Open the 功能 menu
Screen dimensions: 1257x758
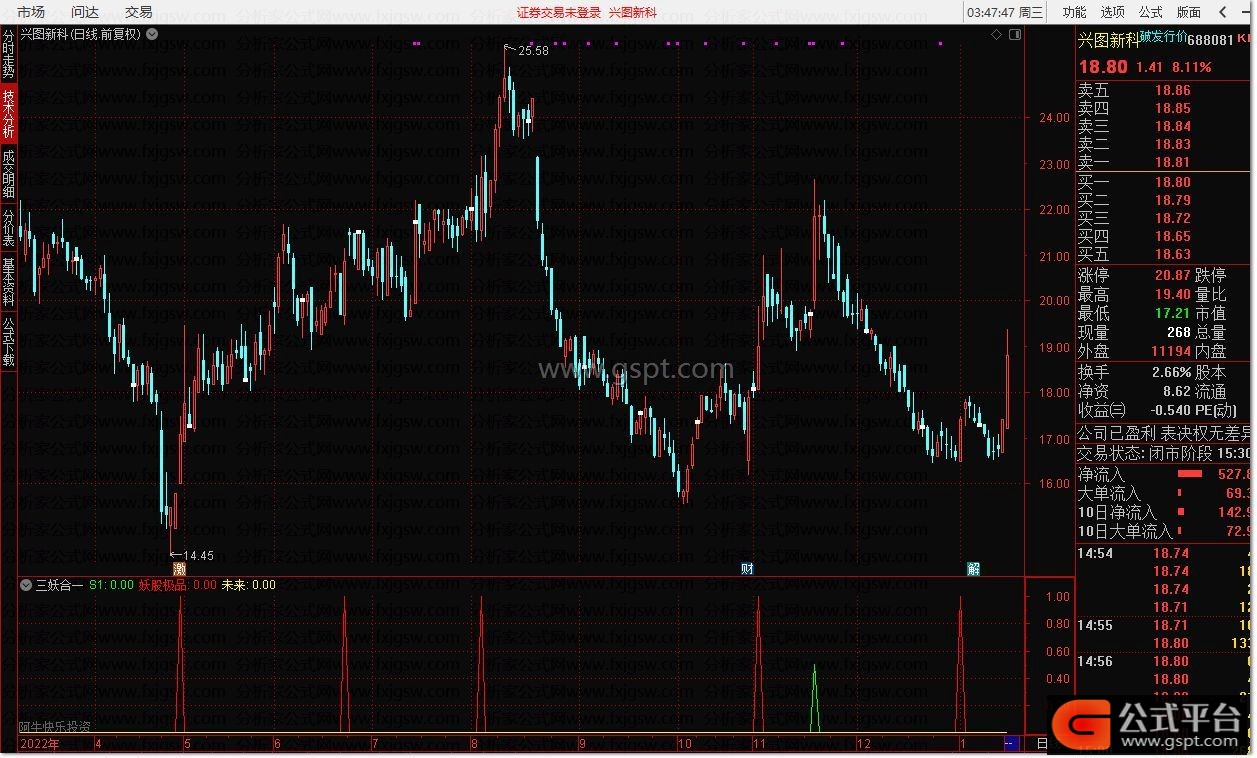(x=1074, y=12)
